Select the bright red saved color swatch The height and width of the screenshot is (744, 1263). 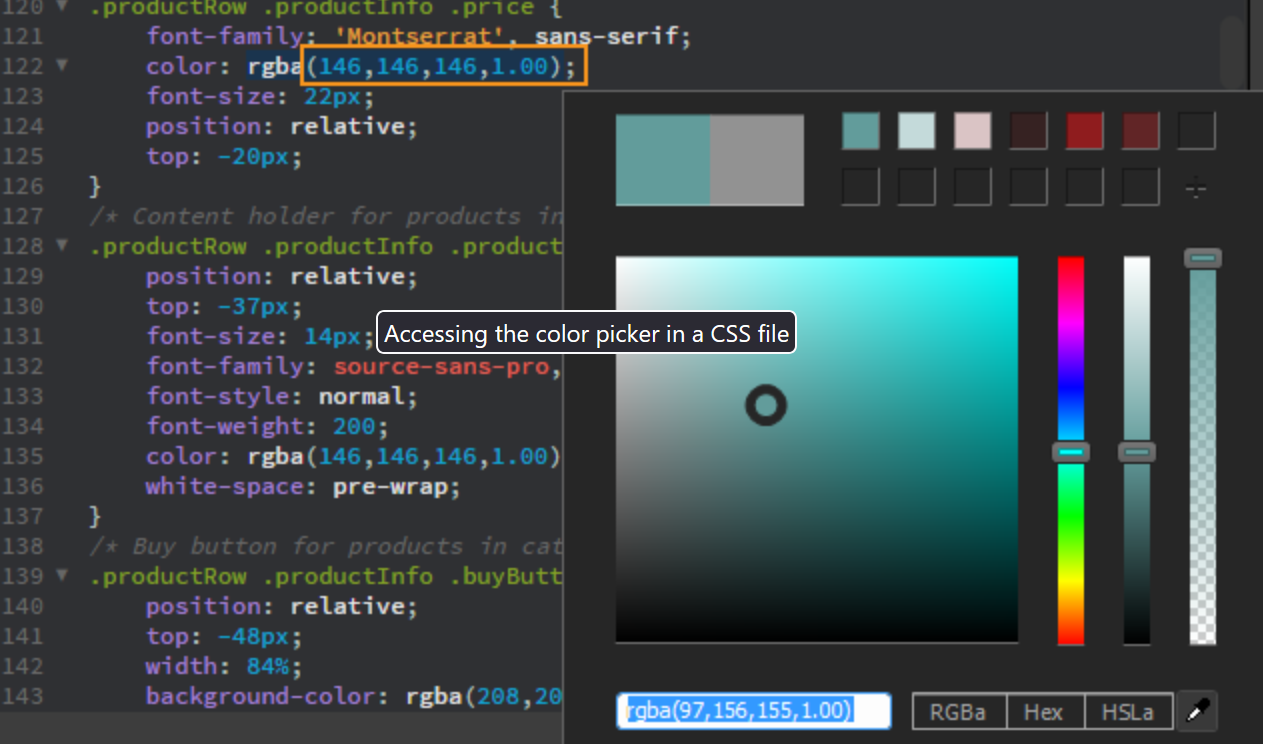1085,131
